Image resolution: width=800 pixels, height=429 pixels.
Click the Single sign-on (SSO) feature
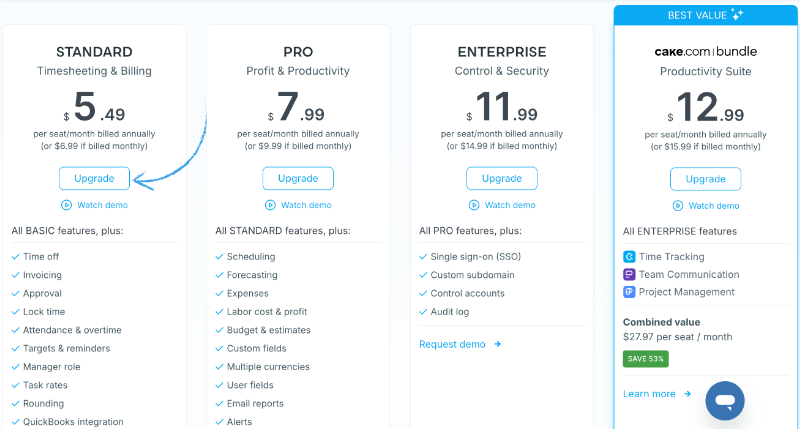(476, 257)
